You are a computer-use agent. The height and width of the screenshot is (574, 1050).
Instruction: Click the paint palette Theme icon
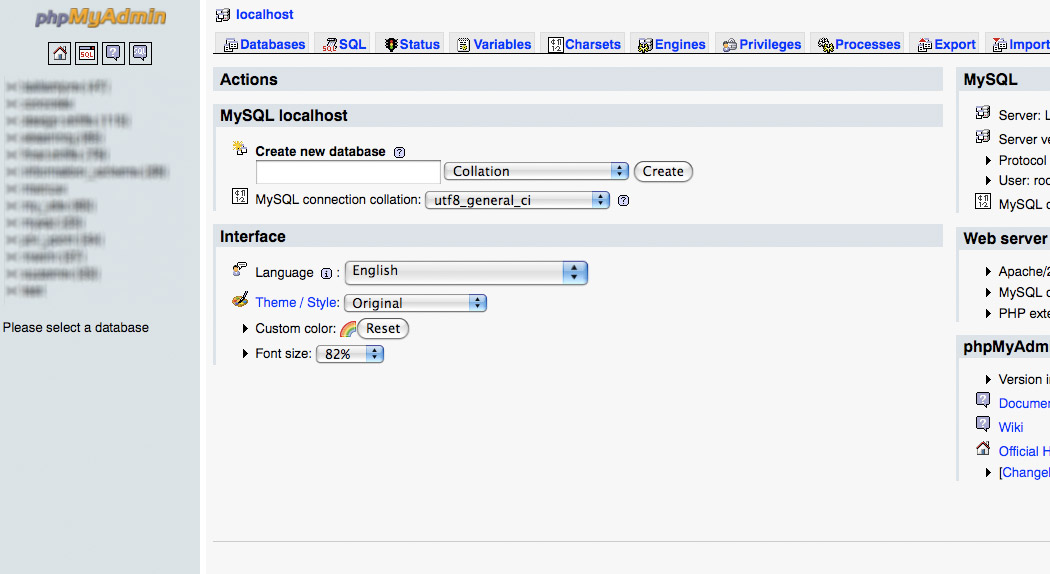240,300
